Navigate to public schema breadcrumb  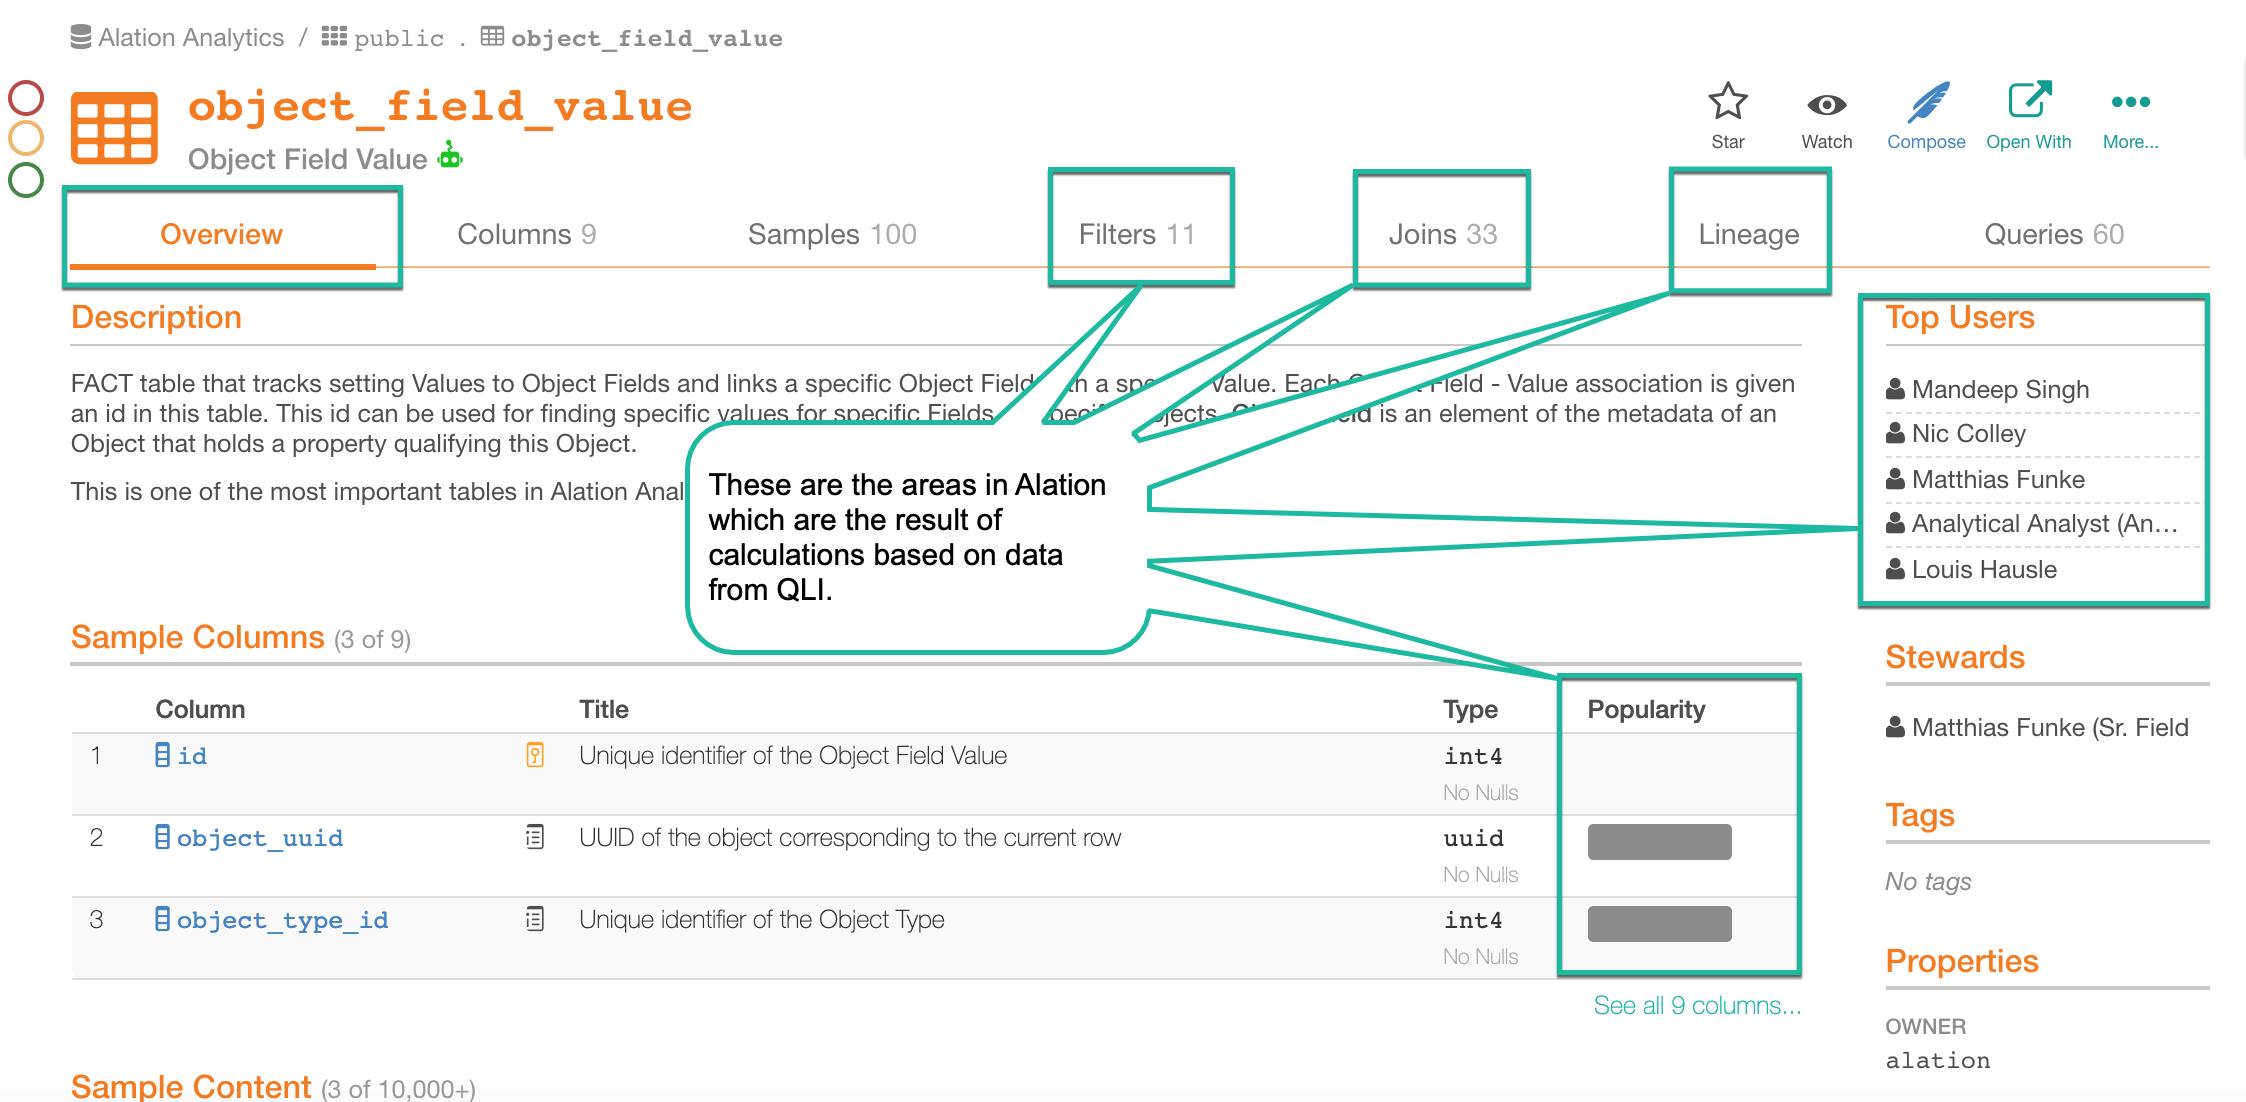point(399,38)
